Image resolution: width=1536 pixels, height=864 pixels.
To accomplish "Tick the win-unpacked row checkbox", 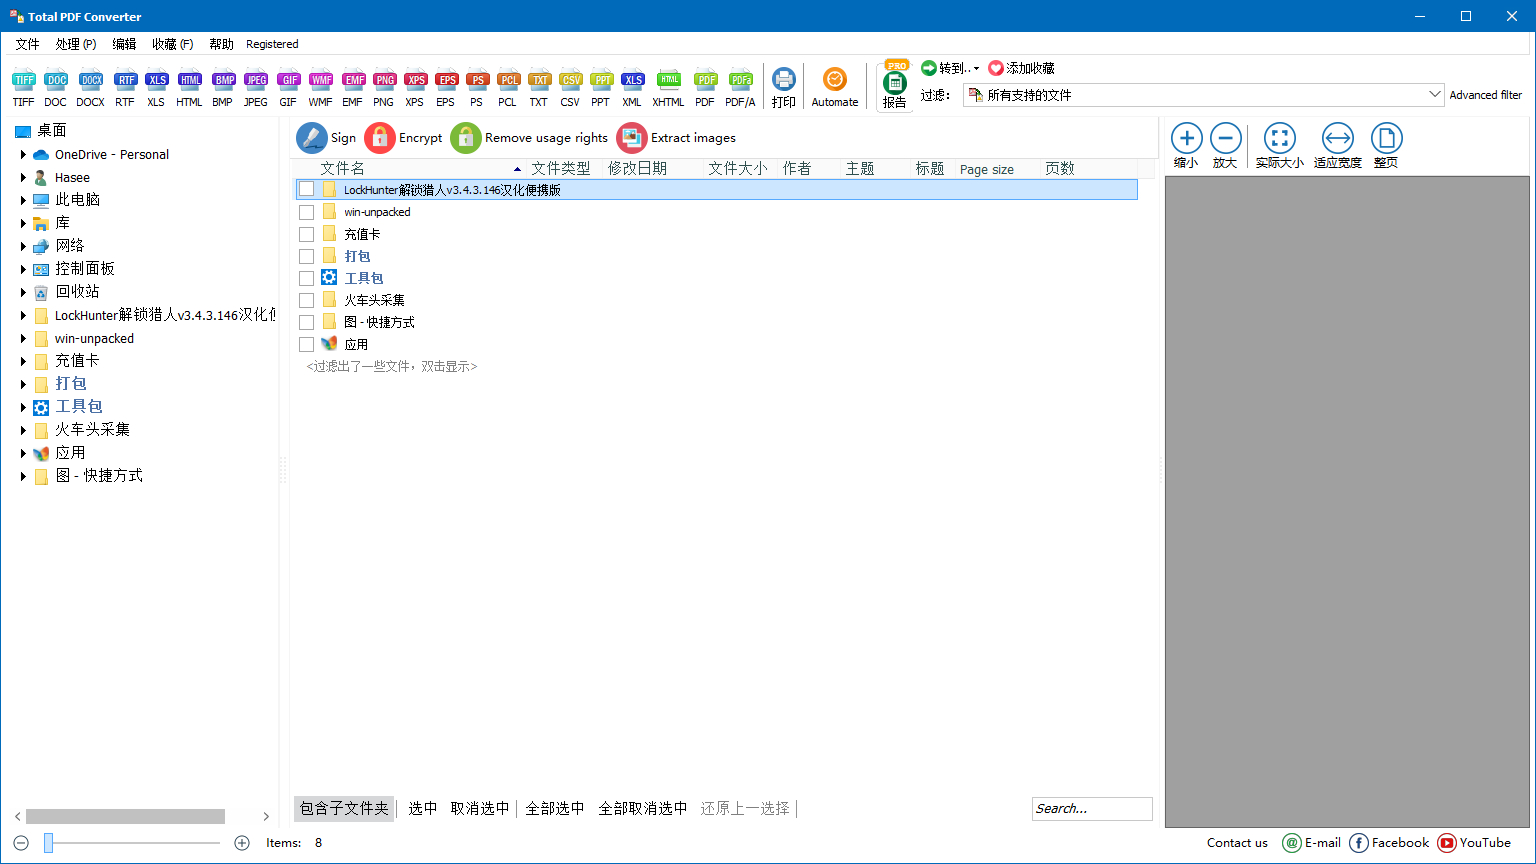I will pyautogui.click(x=306, y=212).
